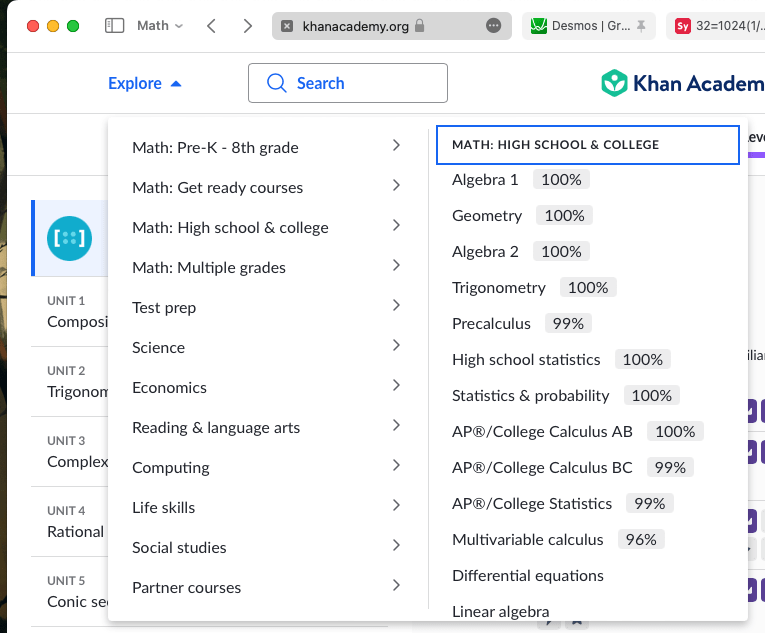Click the magnifying glass search icon

coord(277,83)
